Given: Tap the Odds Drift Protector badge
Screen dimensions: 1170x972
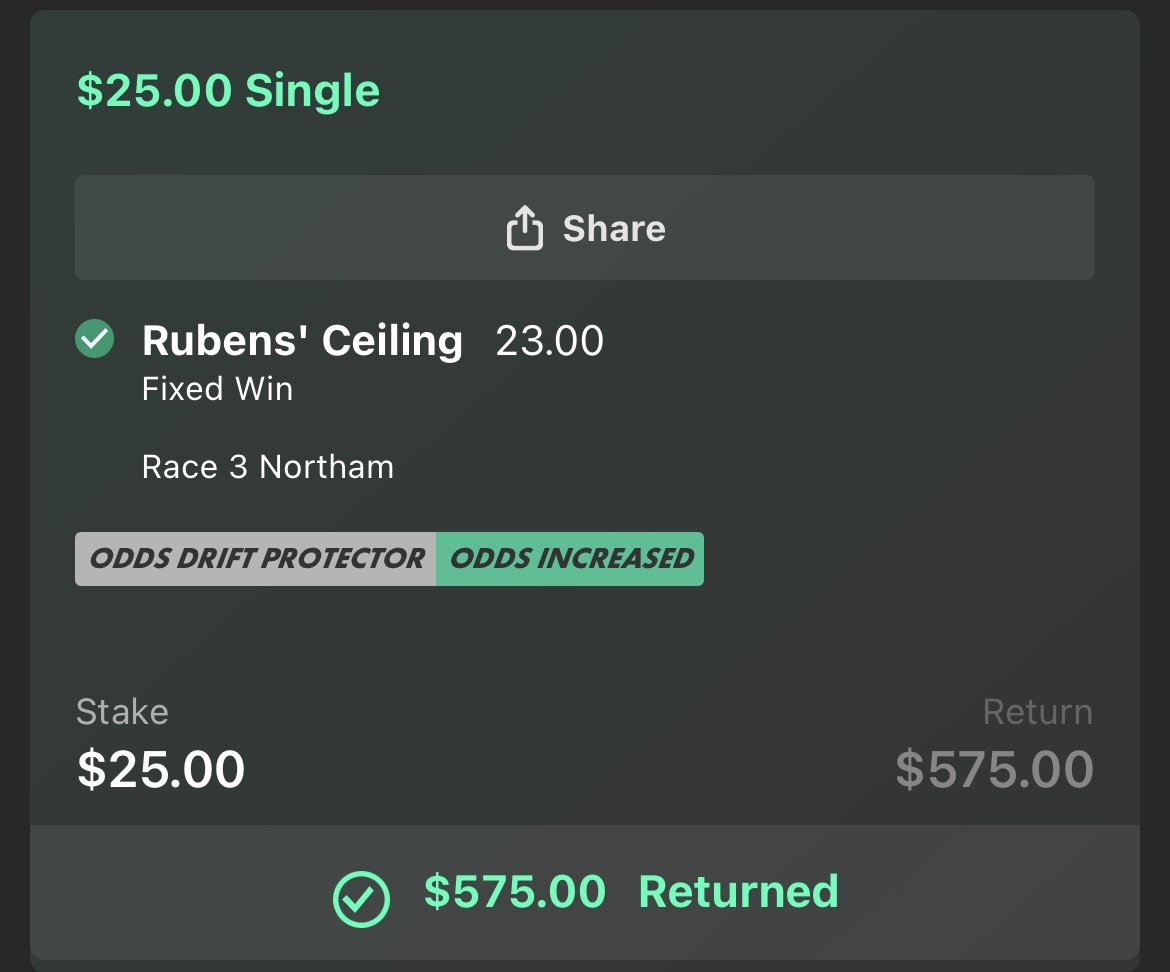Looking at the screenshot, I should (256, 558).
